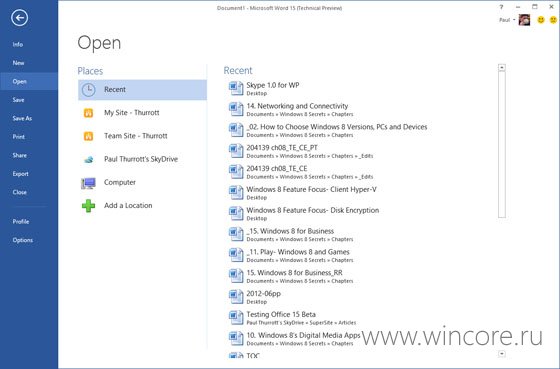Screen dimensions: 560x369
Task: Click Word icon for Client Hyper-V document
Action: 236,193
